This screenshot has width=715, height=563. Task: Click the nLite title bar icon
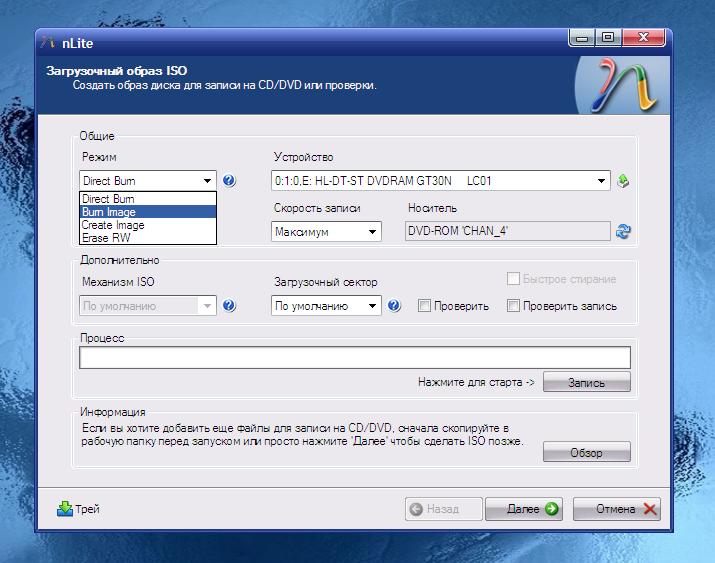(x=47, y=42)
